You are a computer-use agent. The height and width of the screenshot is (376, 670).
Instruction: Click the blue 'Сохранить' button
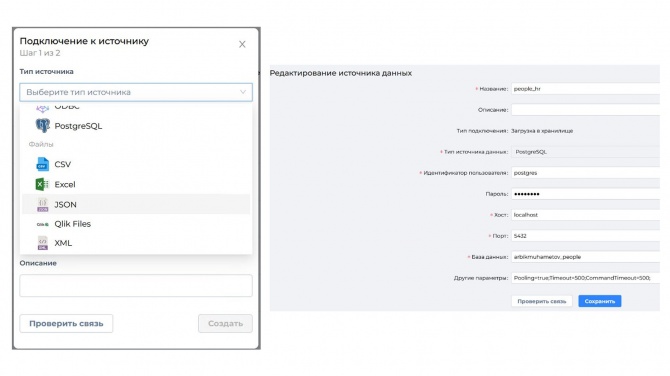coord(599,301)
